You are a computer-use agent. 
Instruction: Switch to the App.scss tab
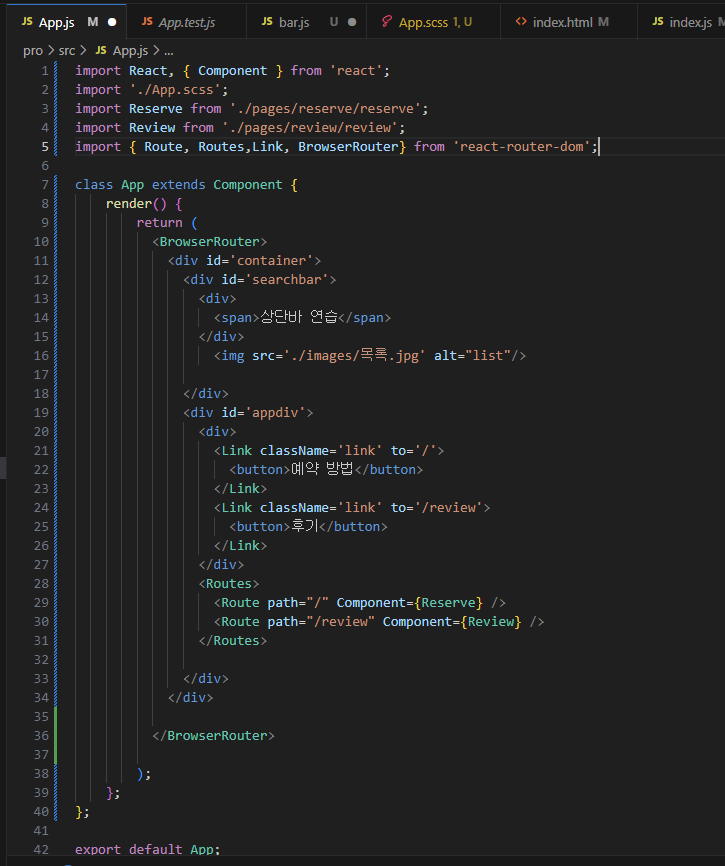(x=433, y=22)
